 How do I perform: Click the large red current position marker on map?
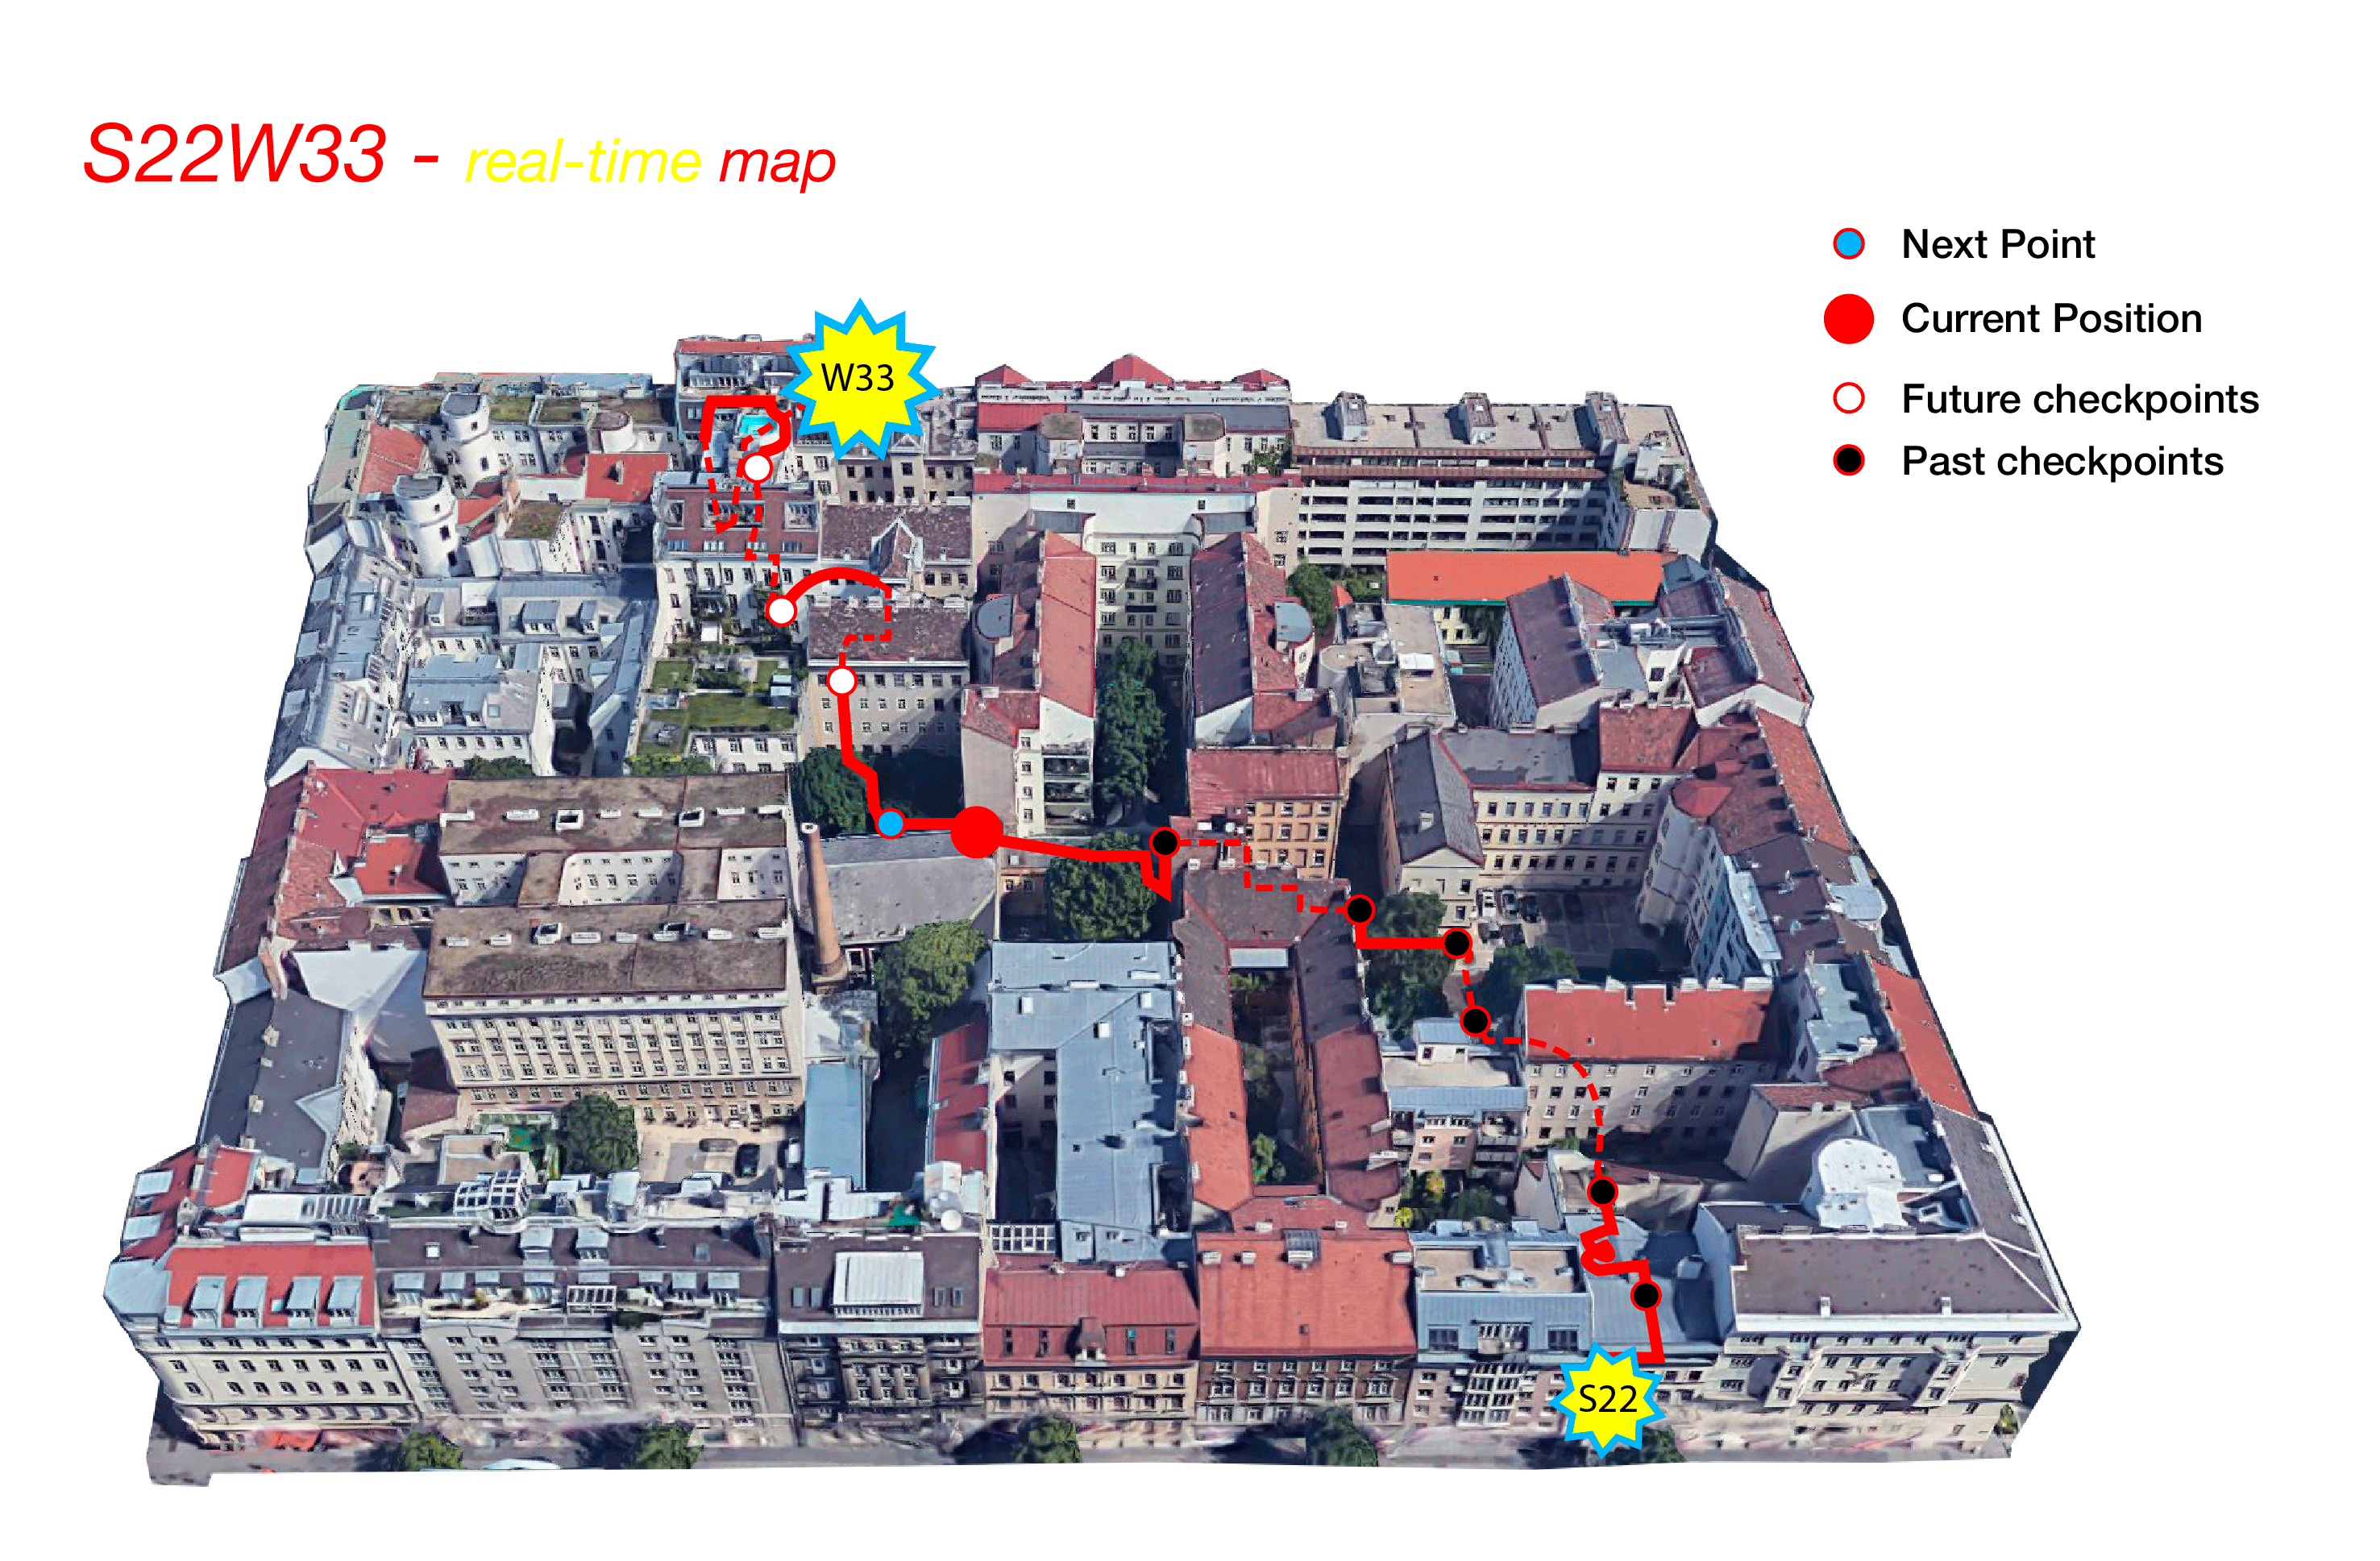tap(975, 832)
